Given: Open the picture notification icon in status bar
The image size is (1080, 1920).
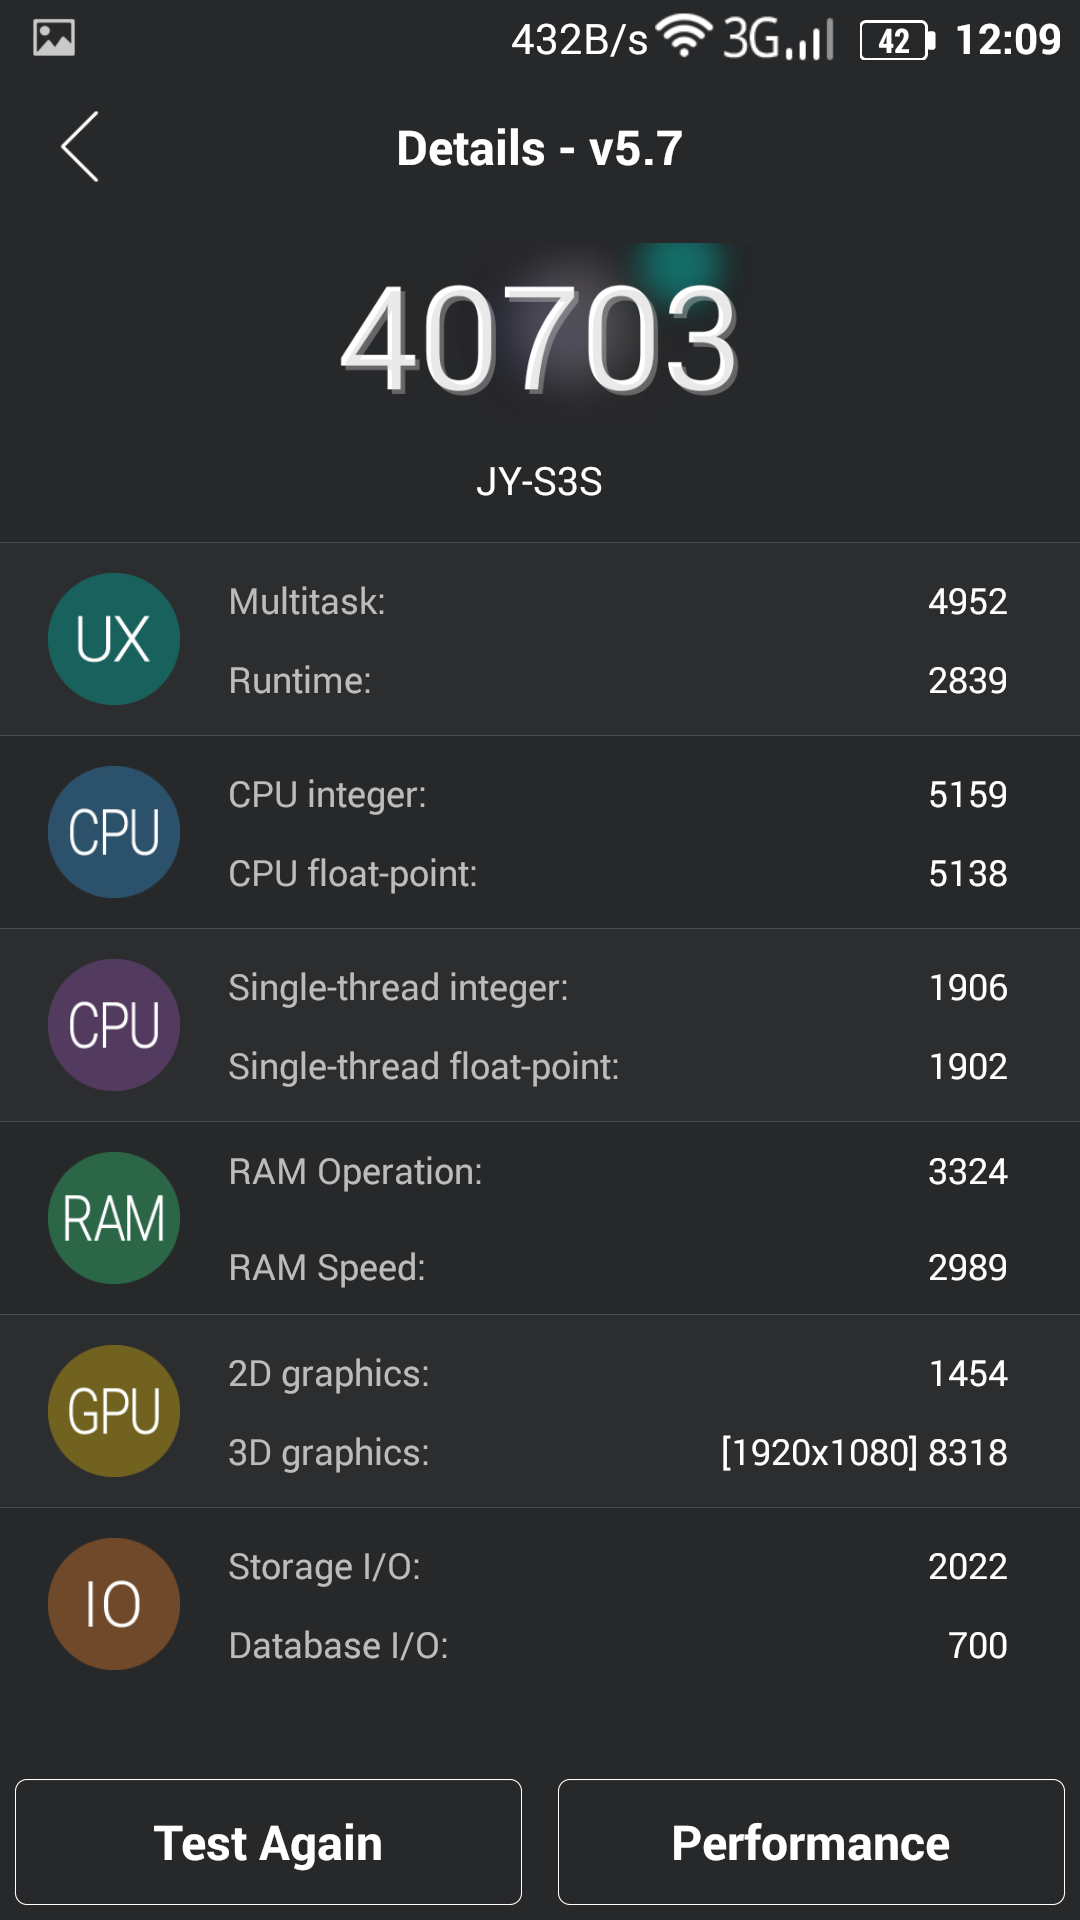Looking at the screenshot, I should point(54,38).
